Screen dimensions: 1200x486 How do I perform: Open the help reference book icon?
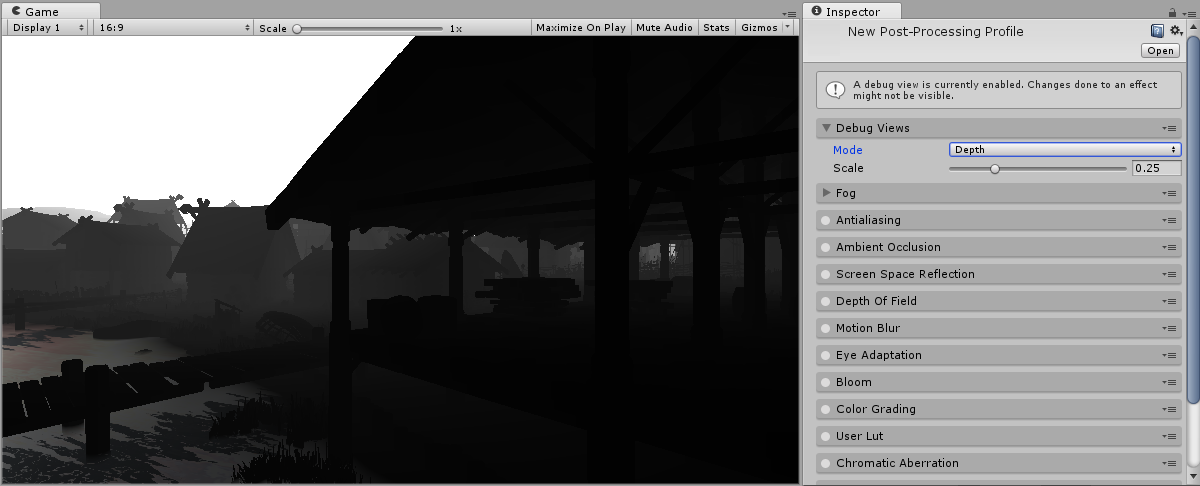pyautogui.click(x=1157, y=31)
